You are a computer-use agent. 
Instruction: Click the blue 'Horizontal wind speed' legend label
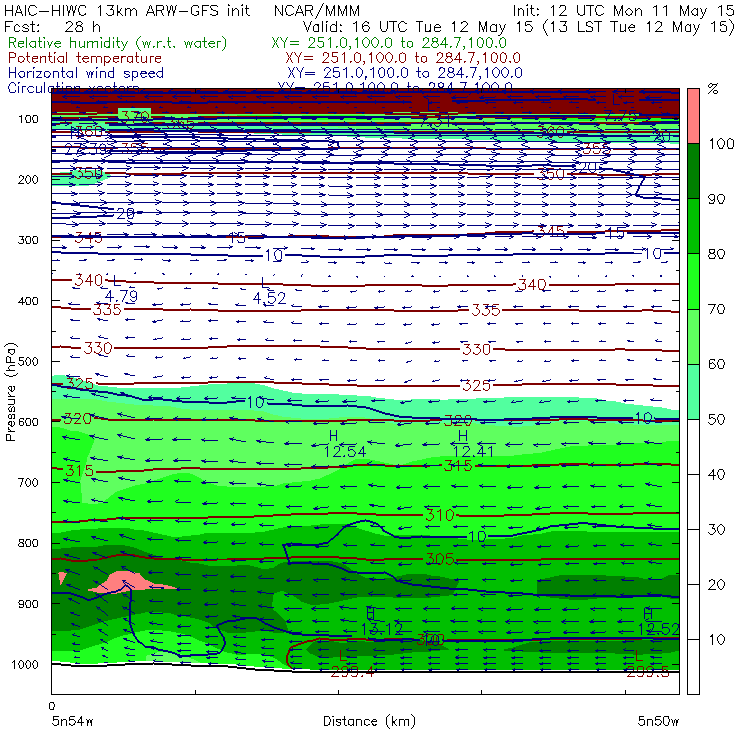(x=86, y=73)
